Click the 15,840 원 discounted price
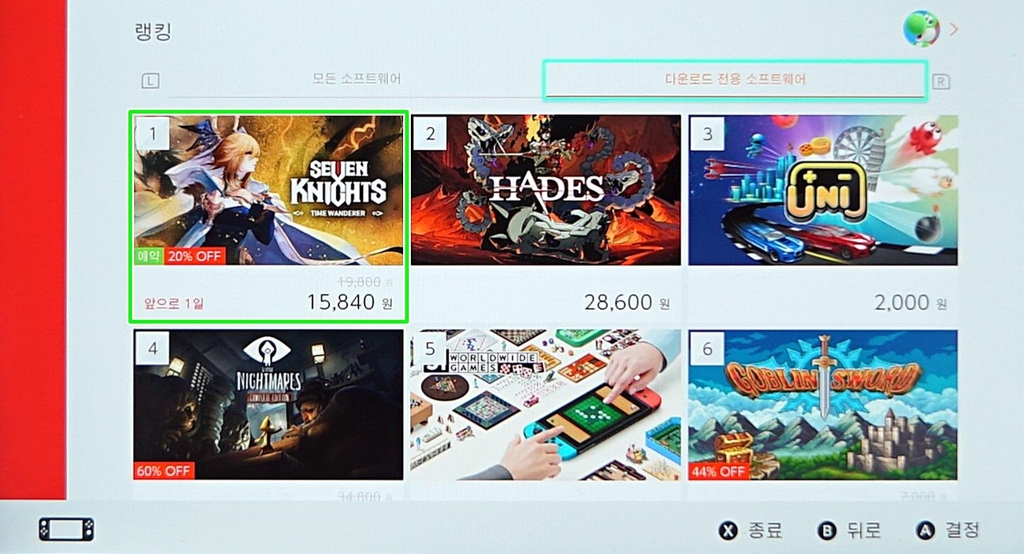The image size is (1024, 554). 350,302
